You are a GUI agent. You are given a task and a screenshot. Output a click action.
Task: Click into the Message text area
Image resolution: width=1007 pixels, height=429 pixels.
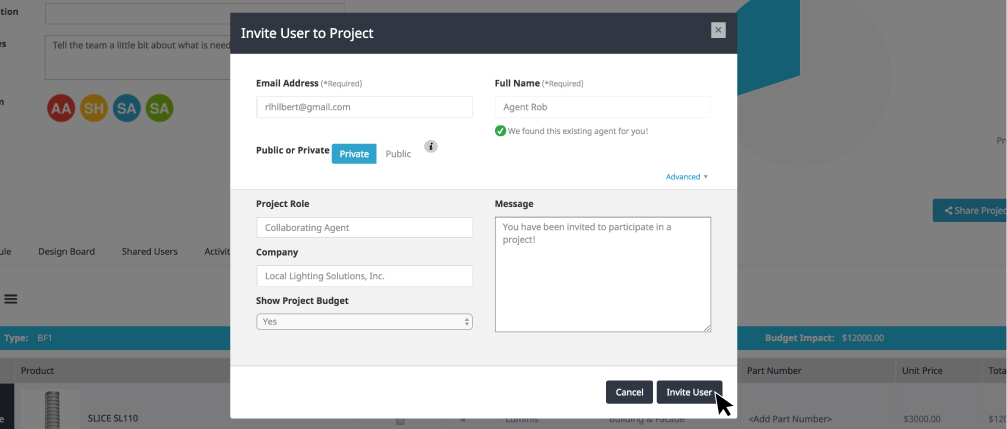(x=602, y=274)
